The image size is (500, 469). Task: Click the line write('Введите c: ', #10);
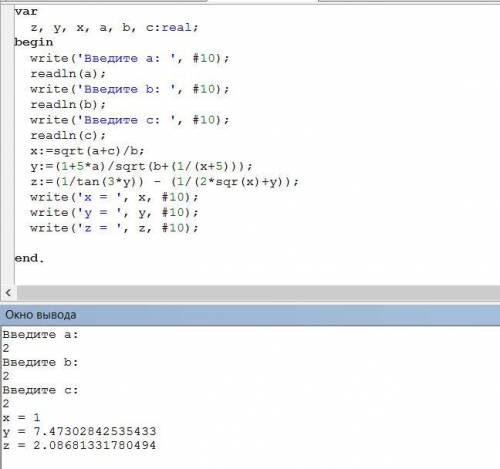[x=130, y=120]
